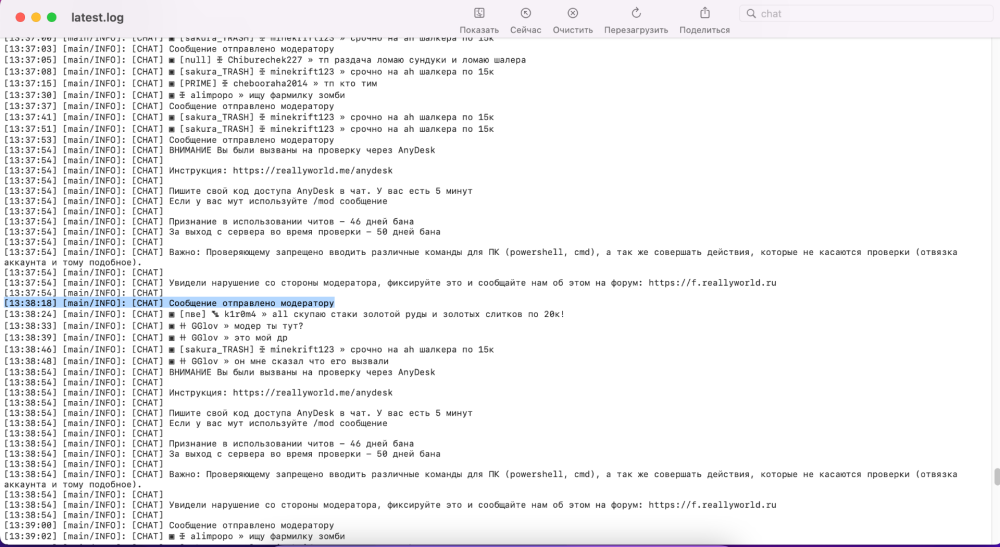Select 13:37:54 'За выход с сервера' line

click(x=222, y=232)
